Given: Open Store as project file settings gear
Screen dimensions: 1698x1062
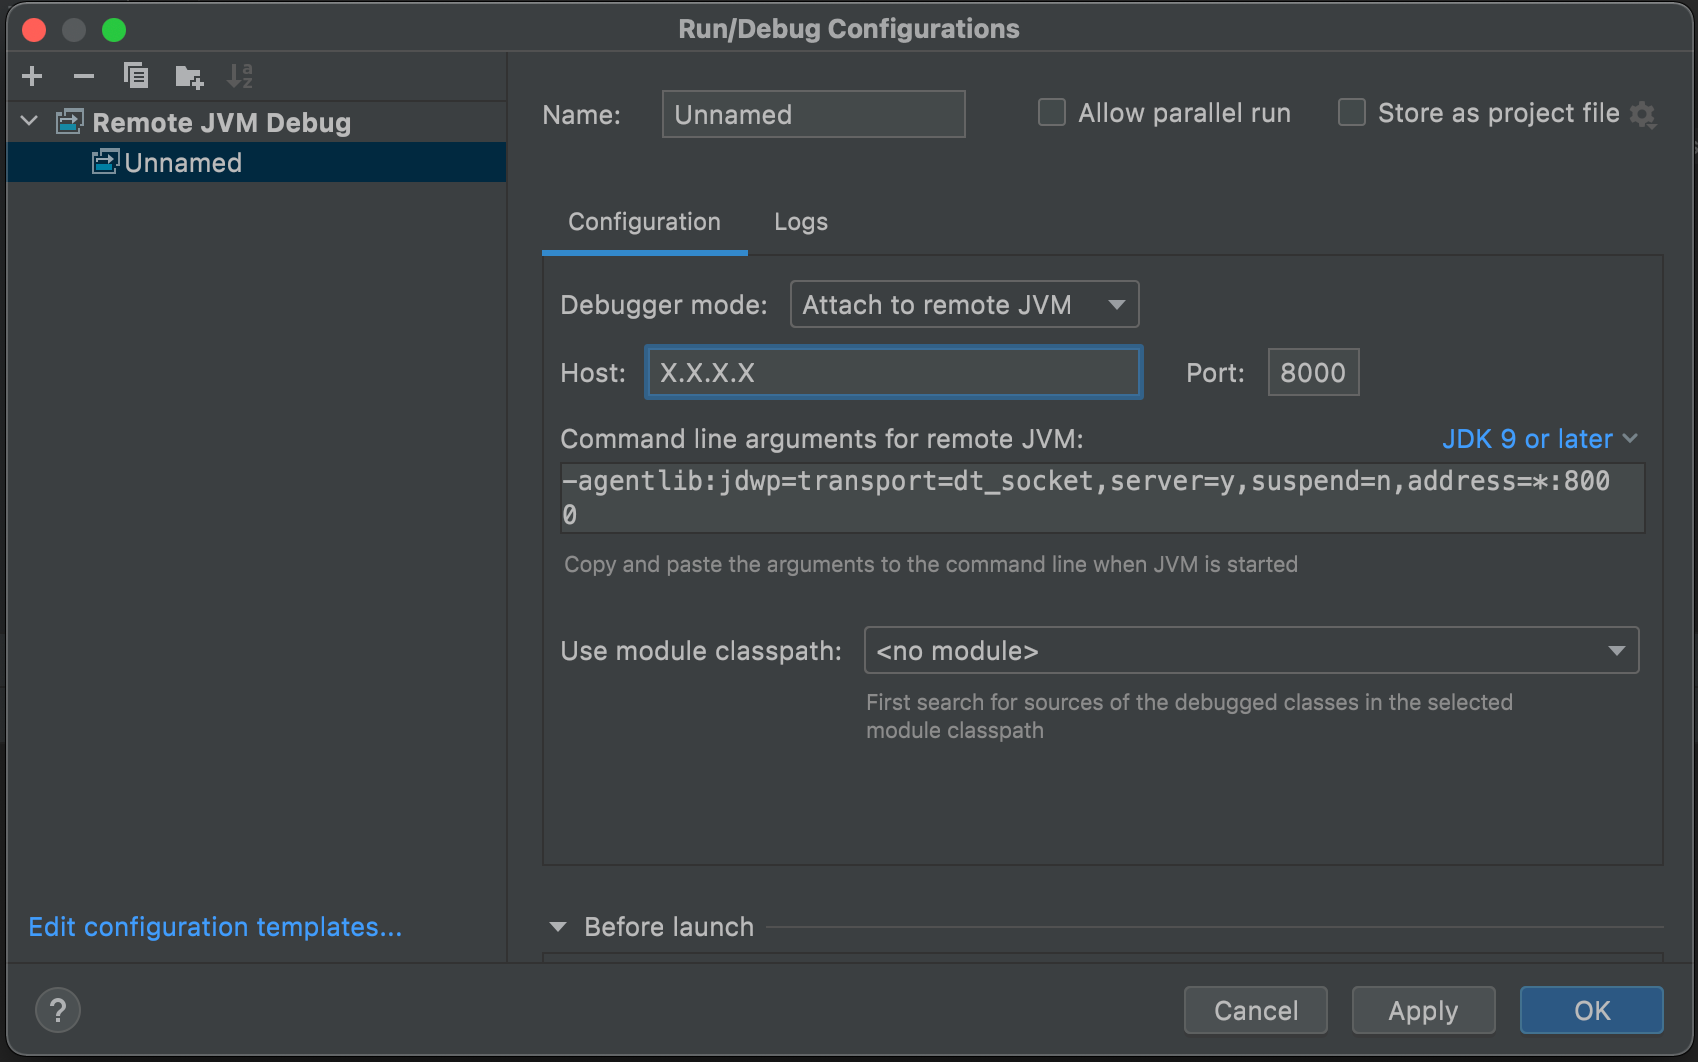Looking at the screenshot, I should pos(1643,115).
